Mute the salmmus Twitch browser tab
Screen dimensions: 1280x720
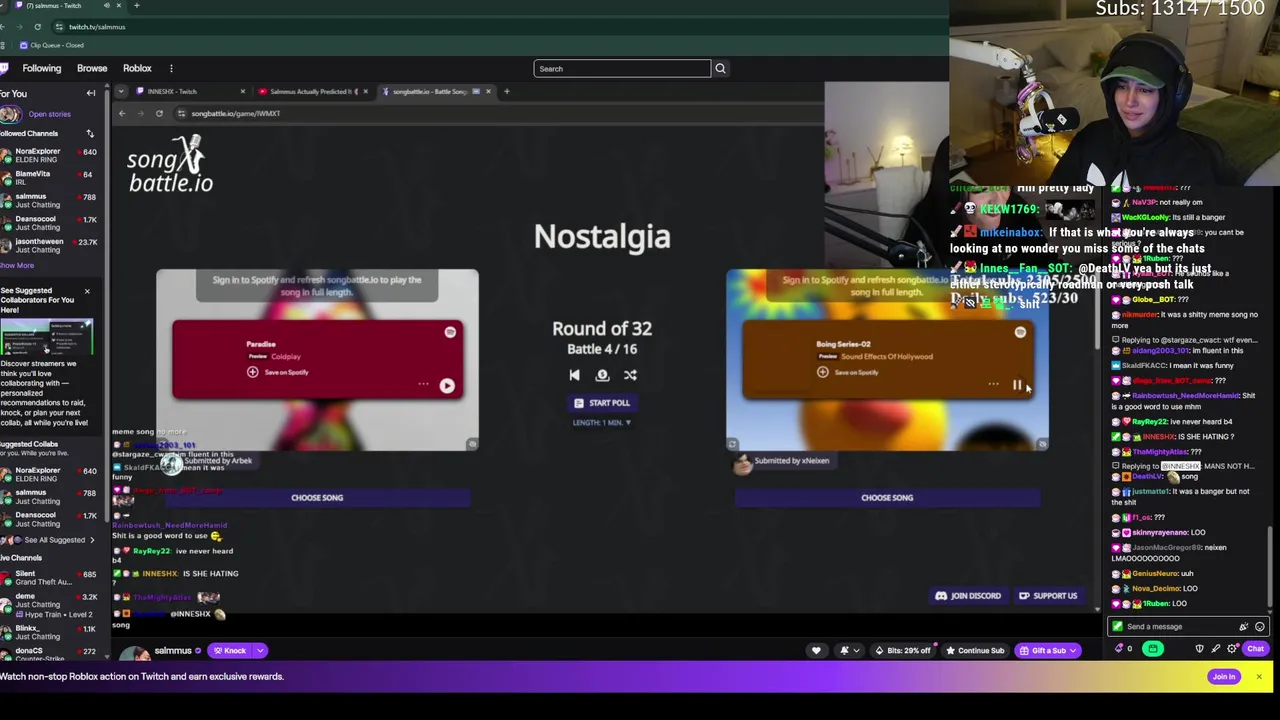coord(106,6)
